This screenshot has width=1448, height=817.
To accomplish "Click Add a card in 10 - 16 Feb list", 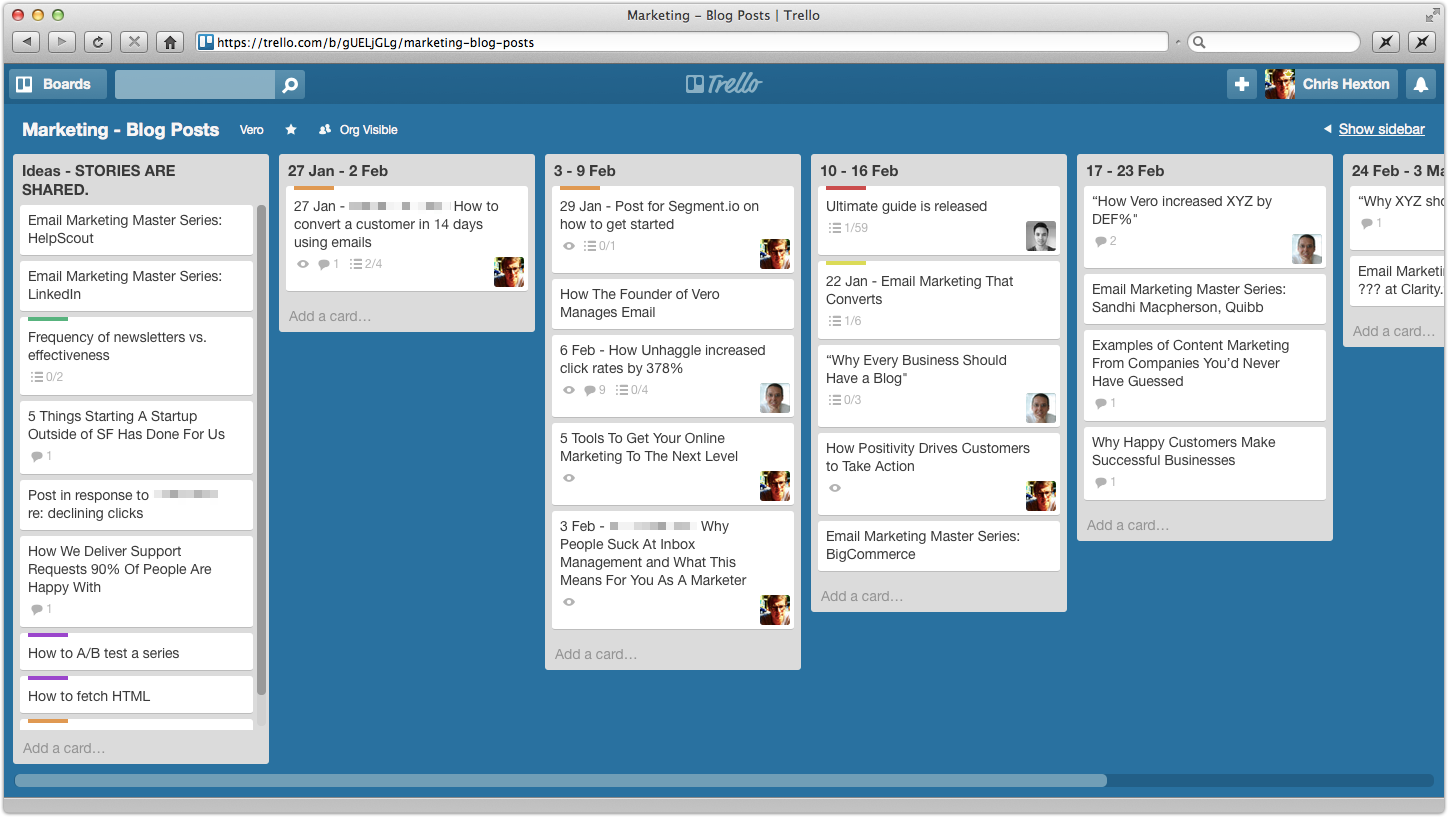I will pos(862,596).
